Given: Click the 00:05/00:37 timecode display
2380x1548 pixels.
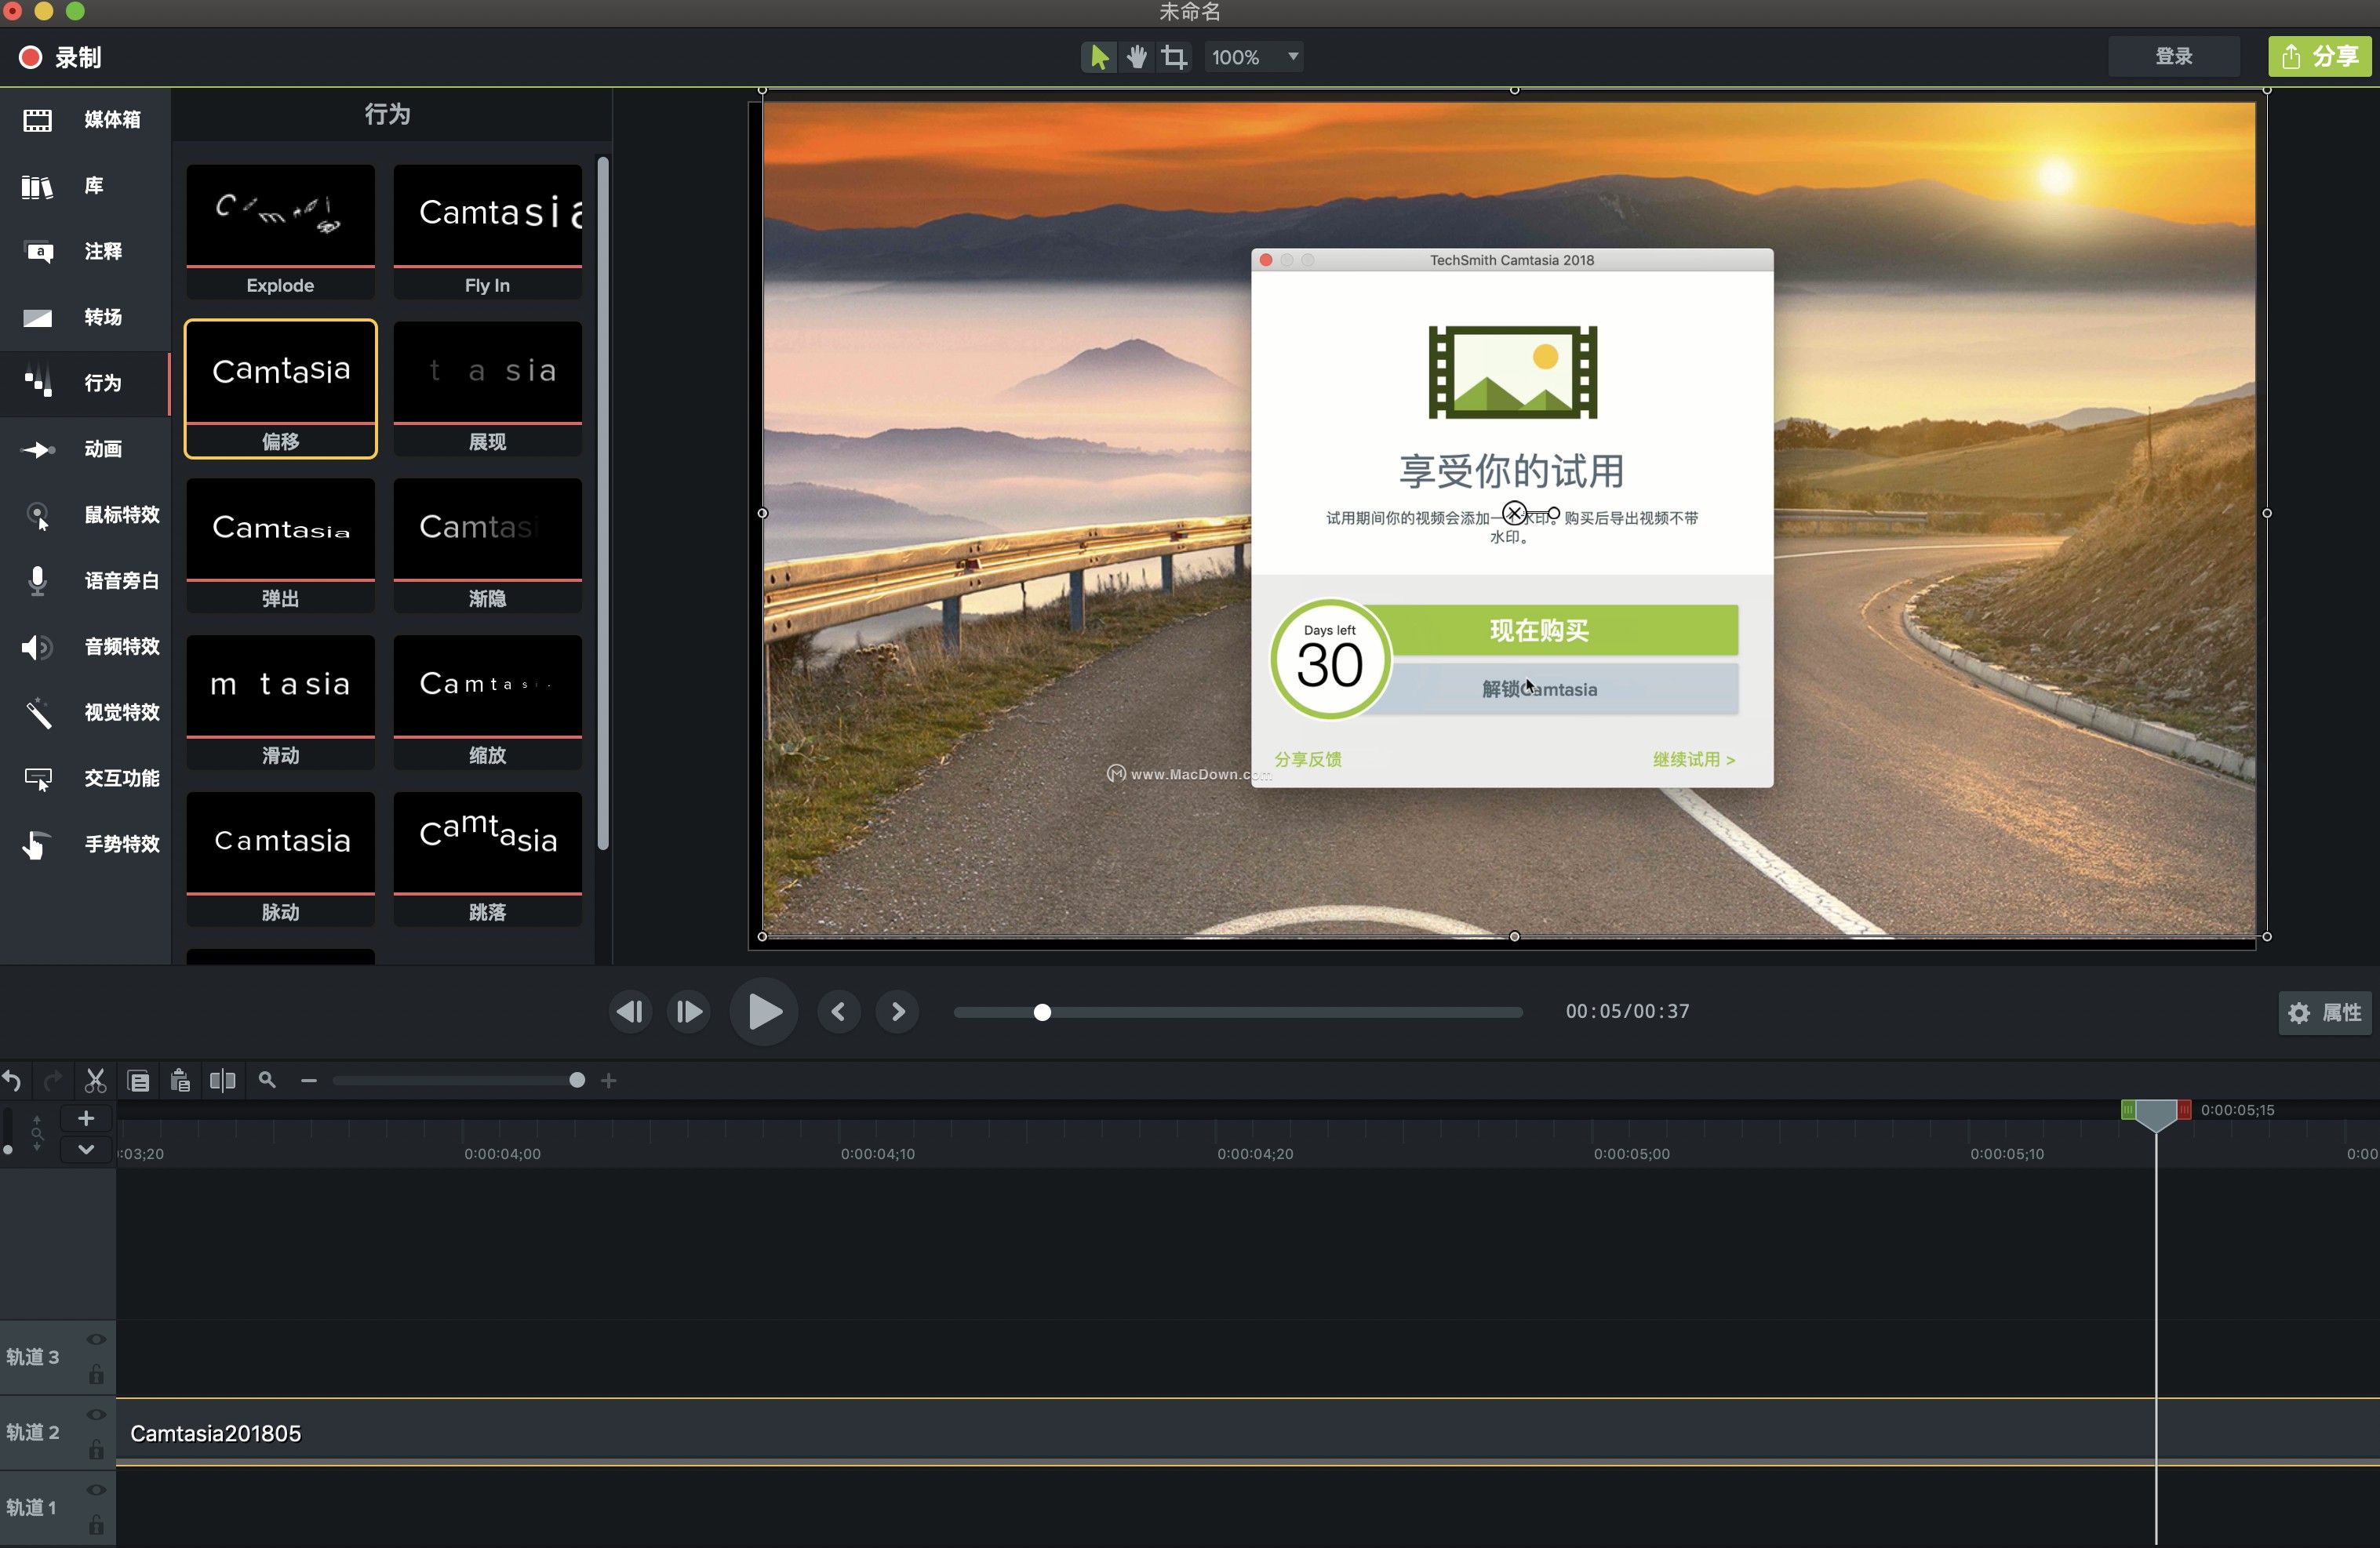Looking at the screenshot, I should 1627,1011.
